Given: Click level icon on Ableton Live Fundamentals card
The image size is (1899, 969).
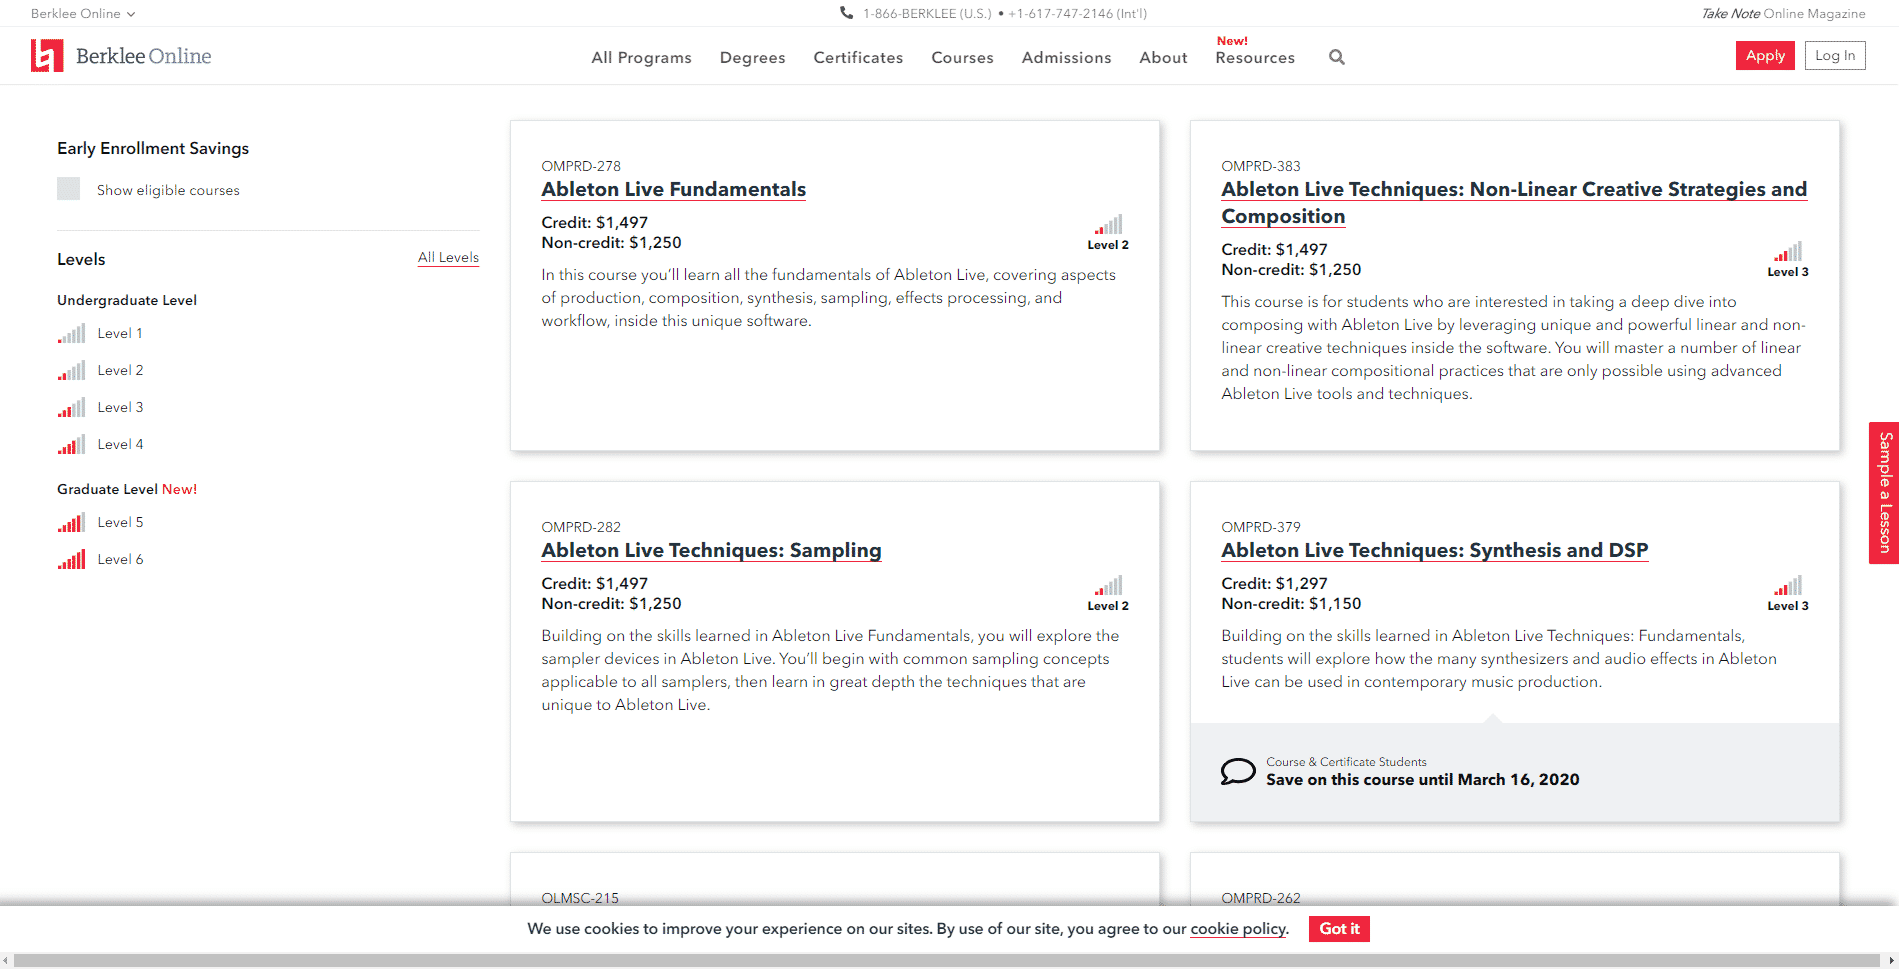Looking at the screenshot, I should (1108, 225).
